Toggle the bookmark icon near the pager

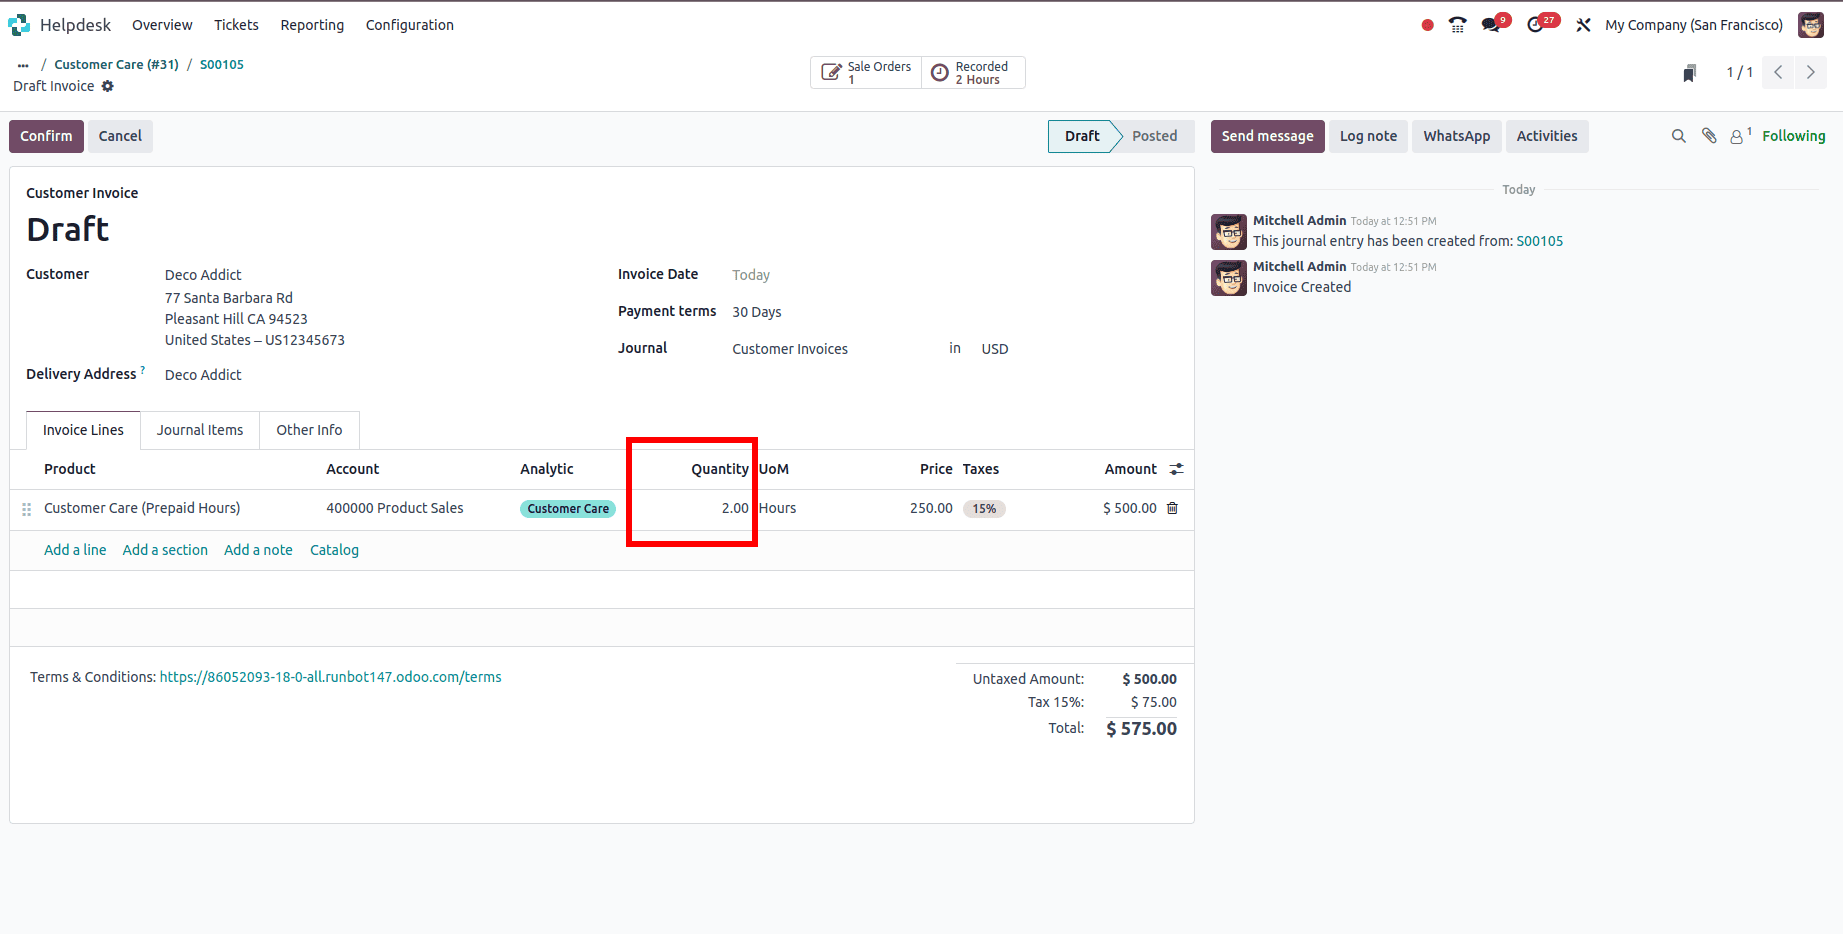pos(1689,72)
